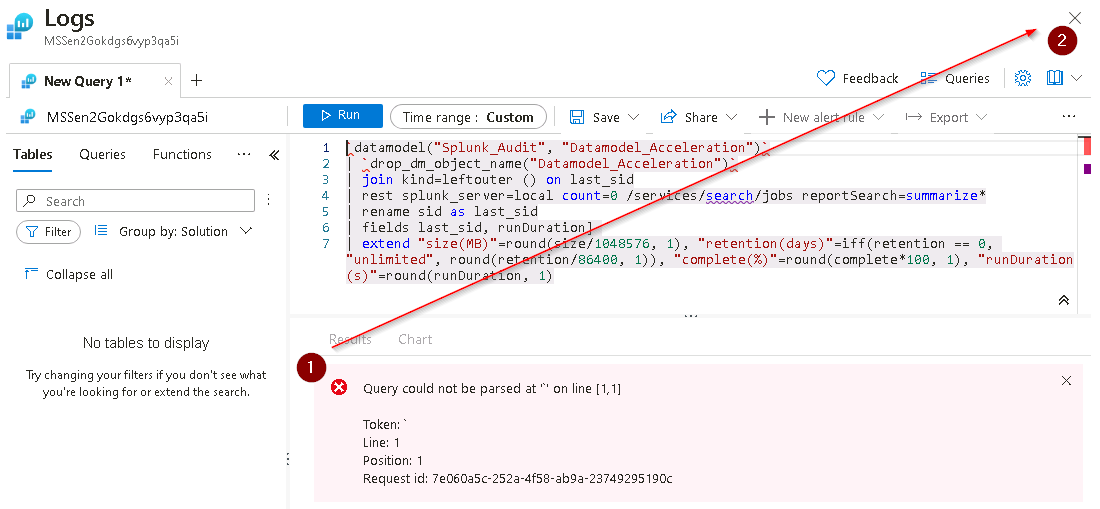Image resolution: width=1100 pixels, height=509 pixels.
Task: Click the Logs app icon in the header
Action: click(21, 27)
